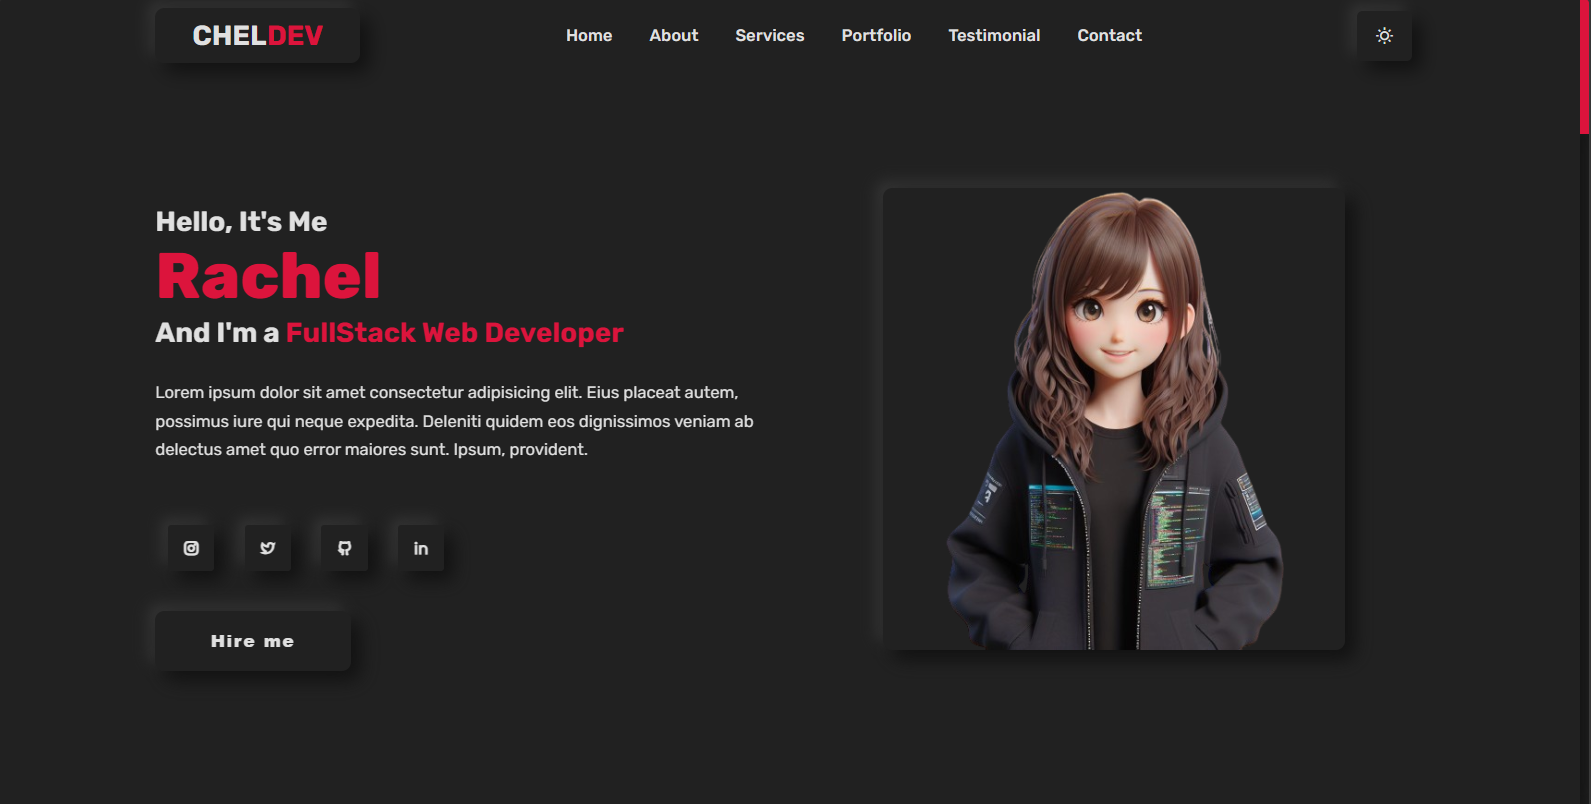The width and height of the screenshot is (1591, 804).
Task: Open the Services nav link
Action: (x=769, y=36)
